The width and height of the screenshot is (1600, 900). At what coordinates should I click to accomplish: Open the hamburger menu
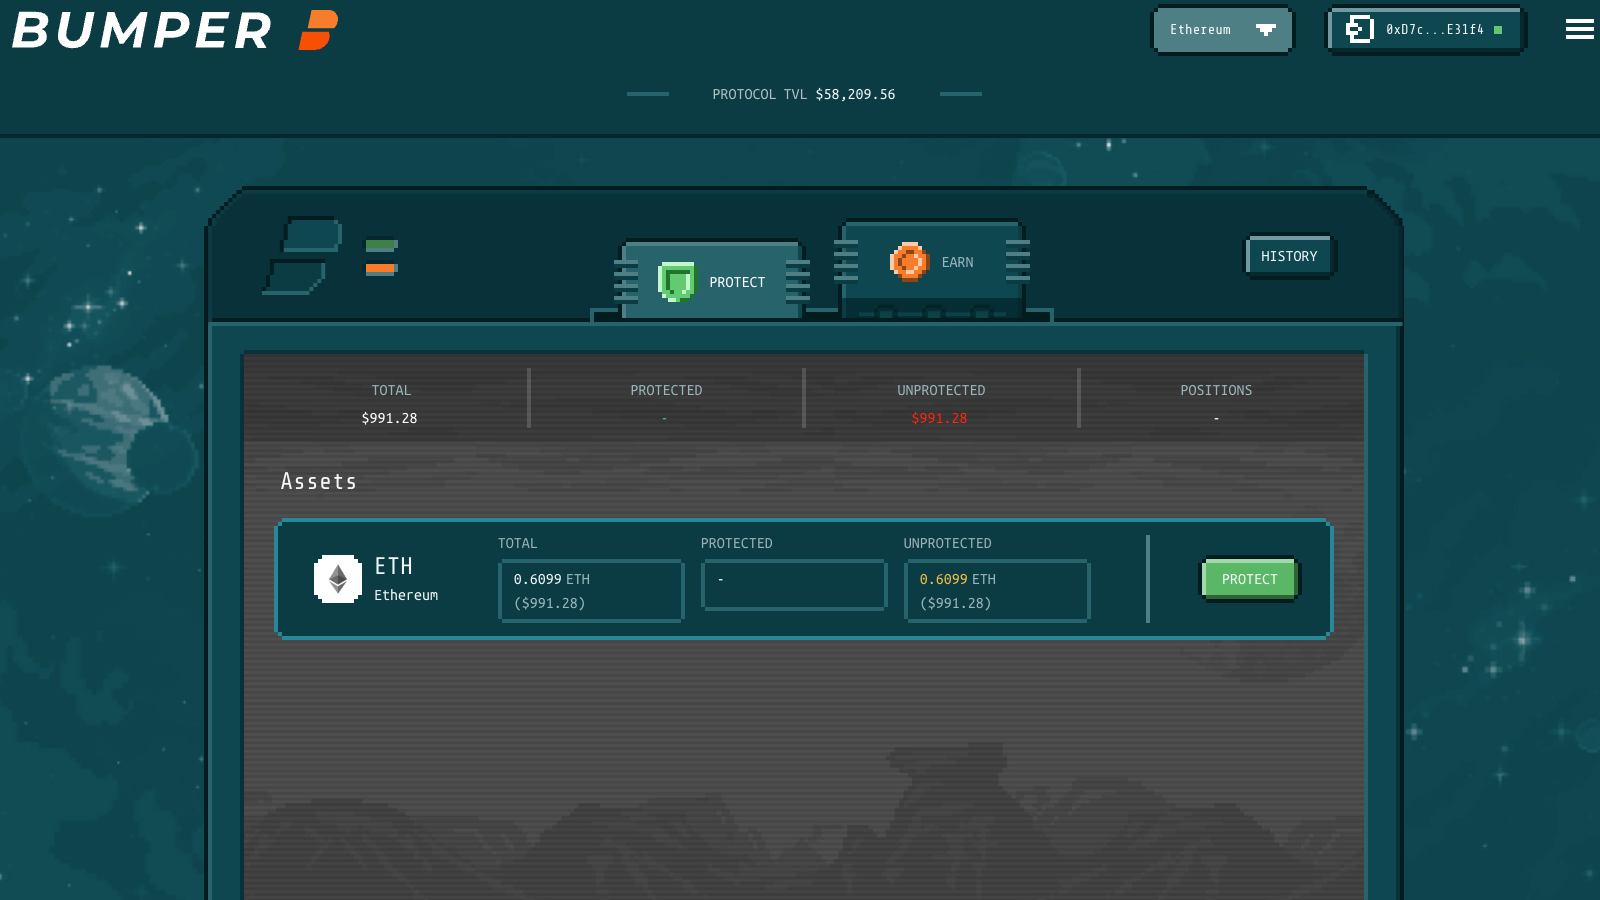point(1579,30)
